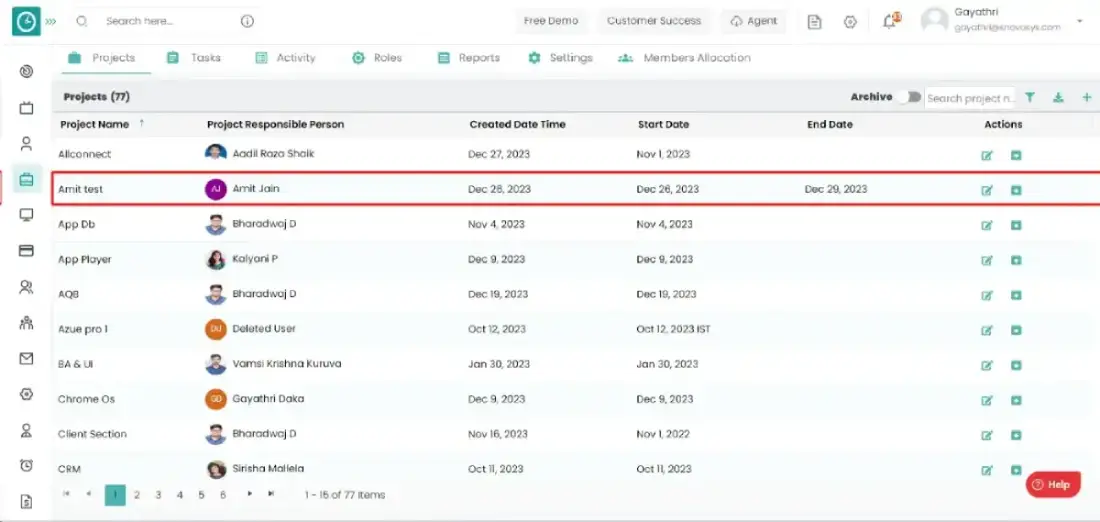Click the Agent download button
The height and width of the screenshot is (522, 1100).
[x=753, y=21]
